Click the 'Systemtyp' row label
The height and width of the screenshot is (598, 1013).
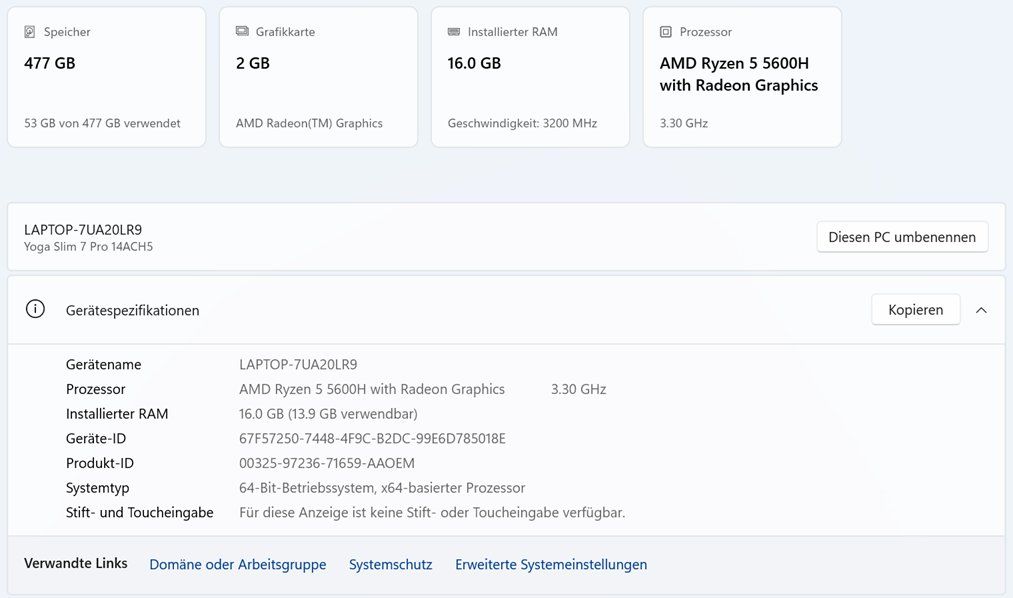coord(98,488)
